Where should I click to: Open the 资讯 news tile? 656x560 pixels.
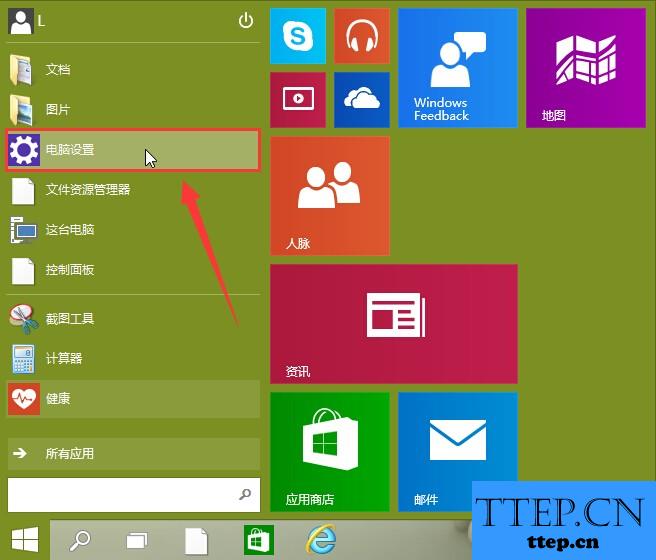(394, 324)
